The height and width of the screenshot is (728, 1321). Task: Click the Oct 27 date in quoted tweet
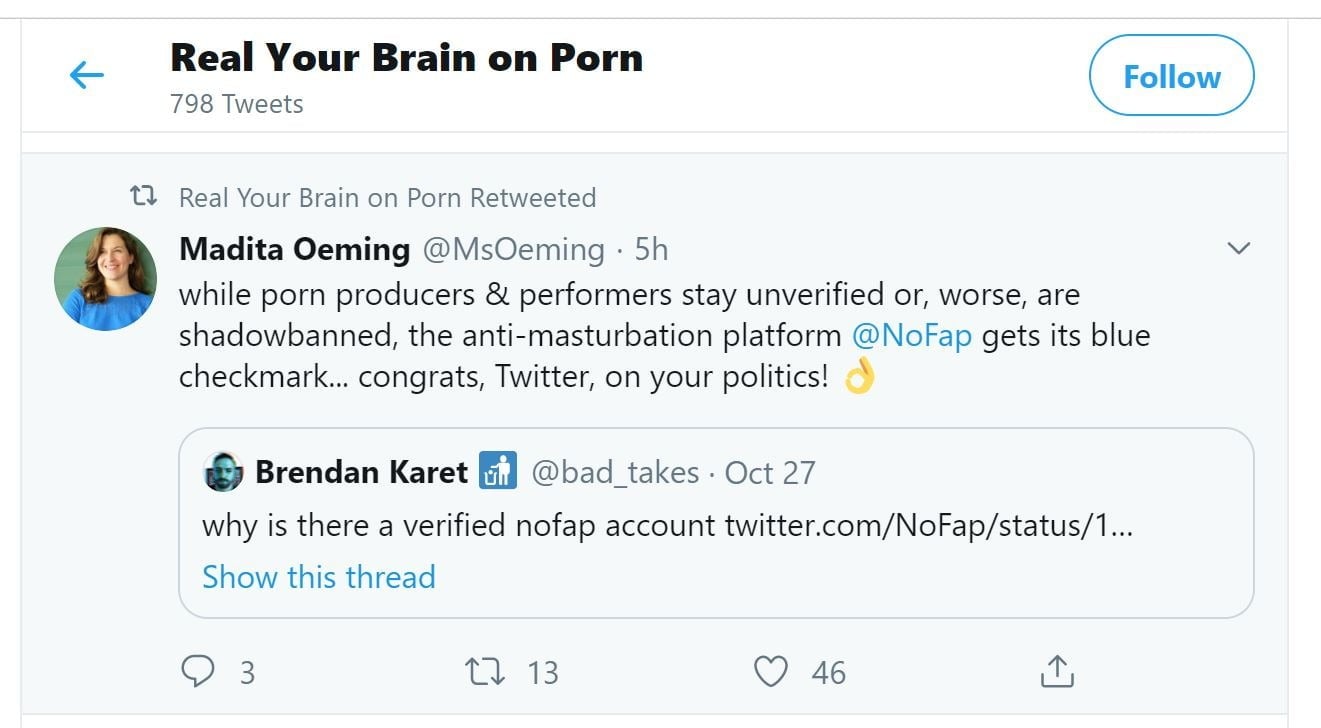[x=770, y=472]
